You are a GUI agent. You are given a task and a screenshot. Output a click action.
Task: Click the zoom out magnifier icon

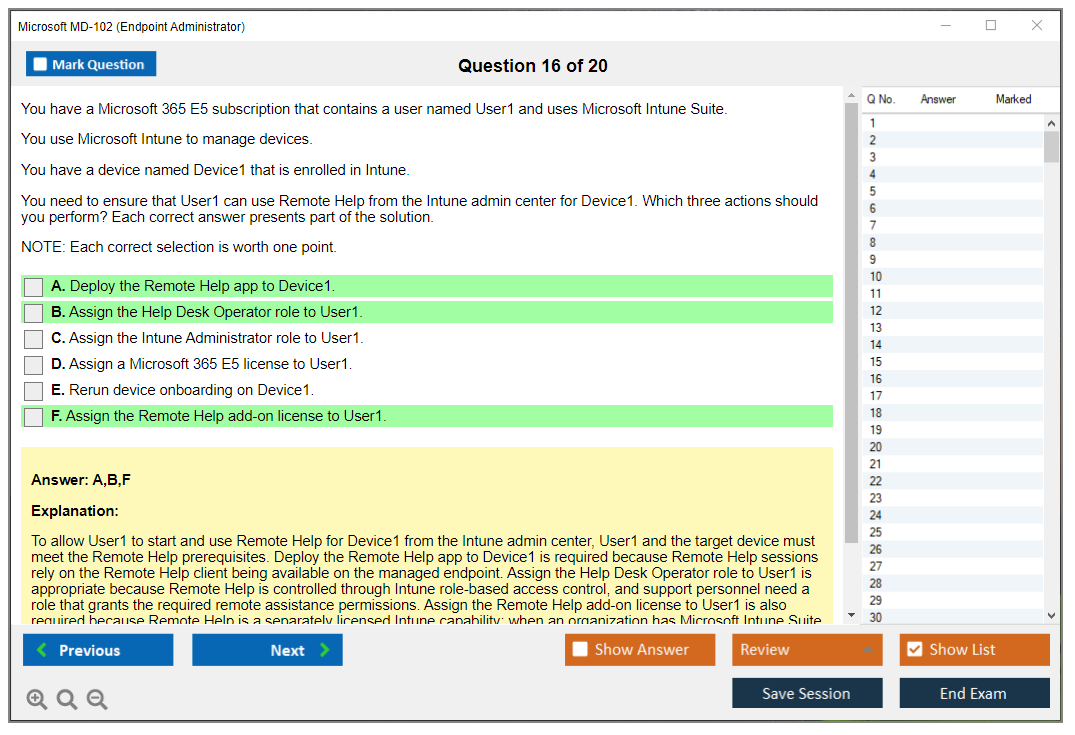97,699
